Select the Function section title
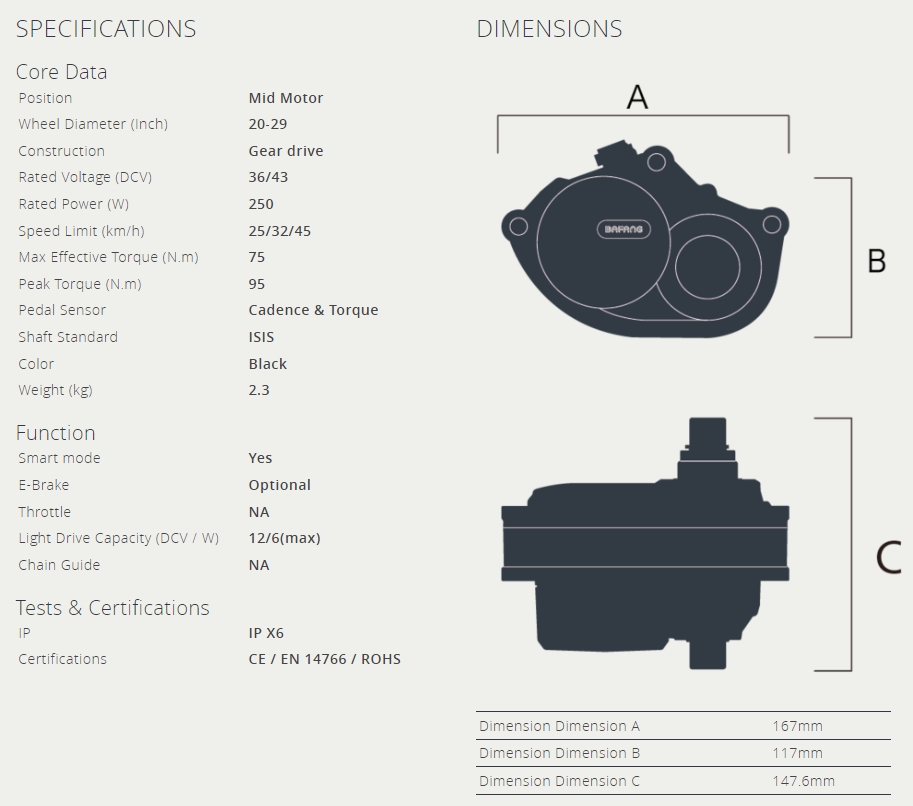Screen dimensions: 913x806 (x=56, y=433)
